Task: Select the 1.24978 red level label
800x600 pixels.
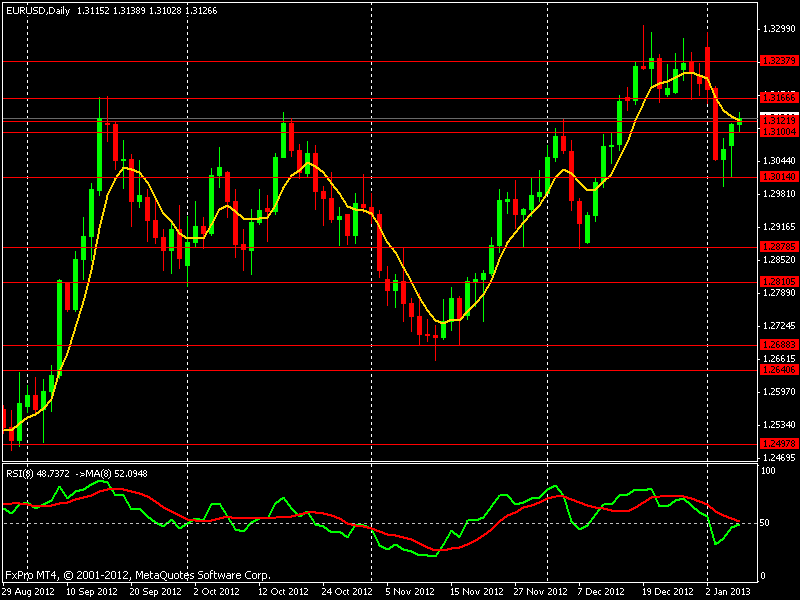Action: point(779,443)
